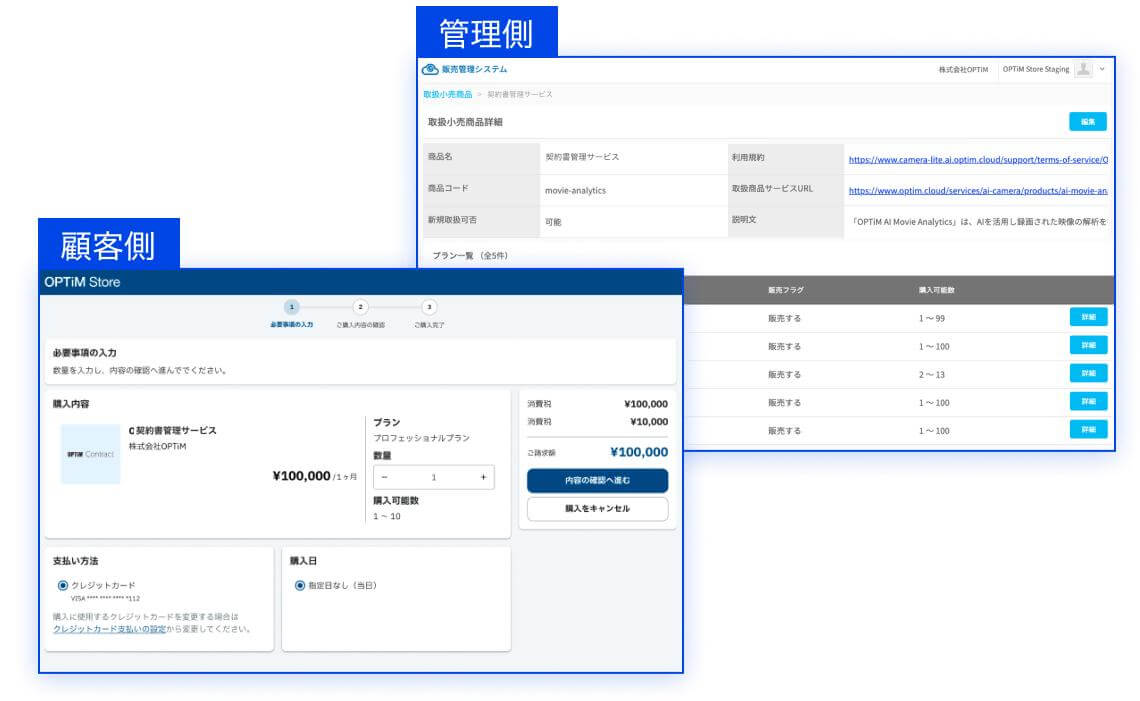Click the OPTiM AI Movie Analytics description text
Viewport: 1140px width, 701px height.
(x=979, y=222)
